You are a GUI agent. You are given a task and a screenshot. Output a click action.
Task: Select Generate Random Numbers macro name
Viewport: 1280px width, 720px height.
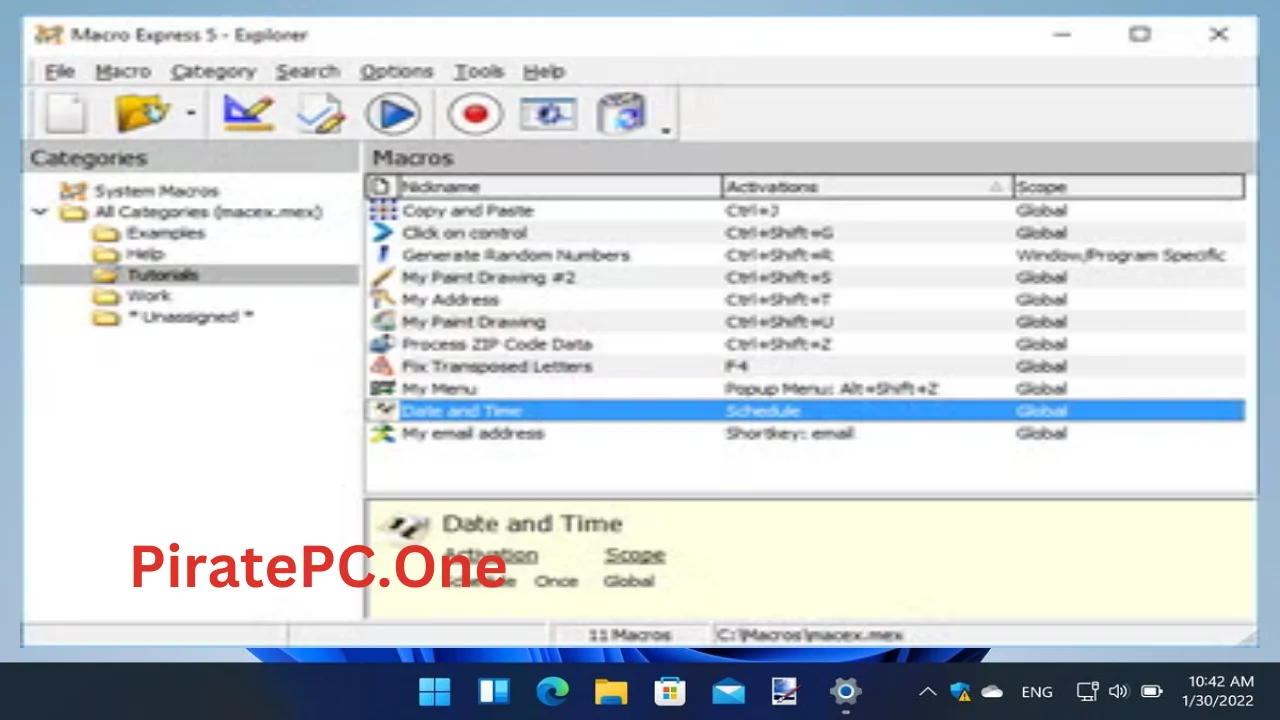(515, 255)
